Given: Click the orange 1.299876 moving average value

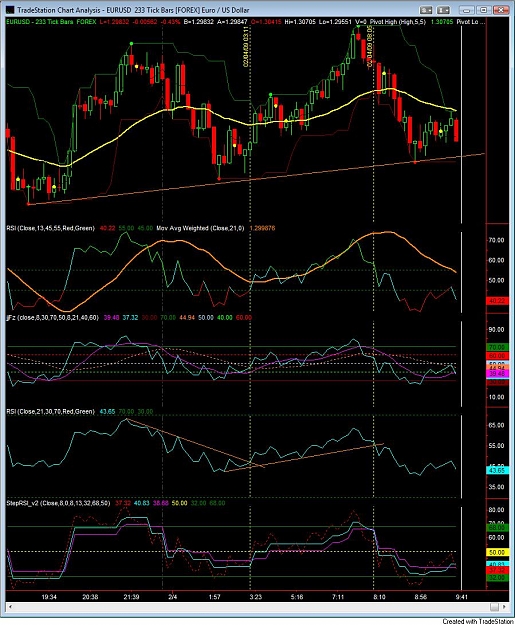Looking at the screenshot, I should 262,228.
